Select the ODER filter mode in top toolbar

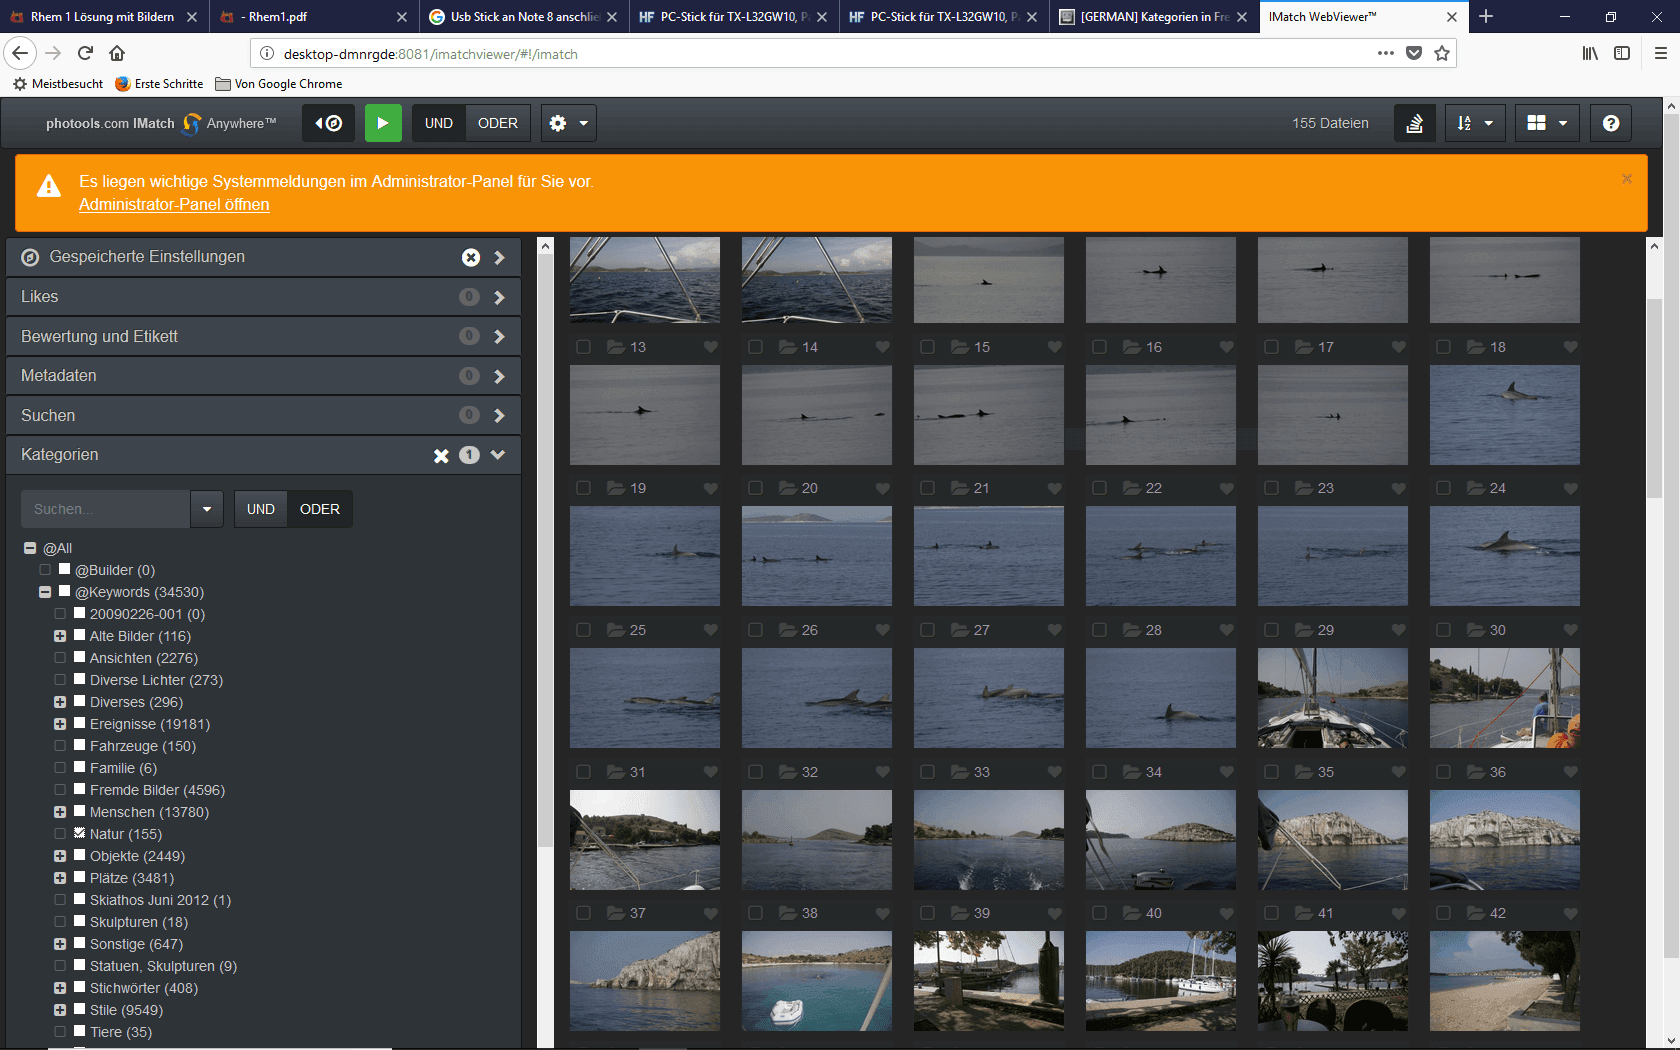(498, 123)
